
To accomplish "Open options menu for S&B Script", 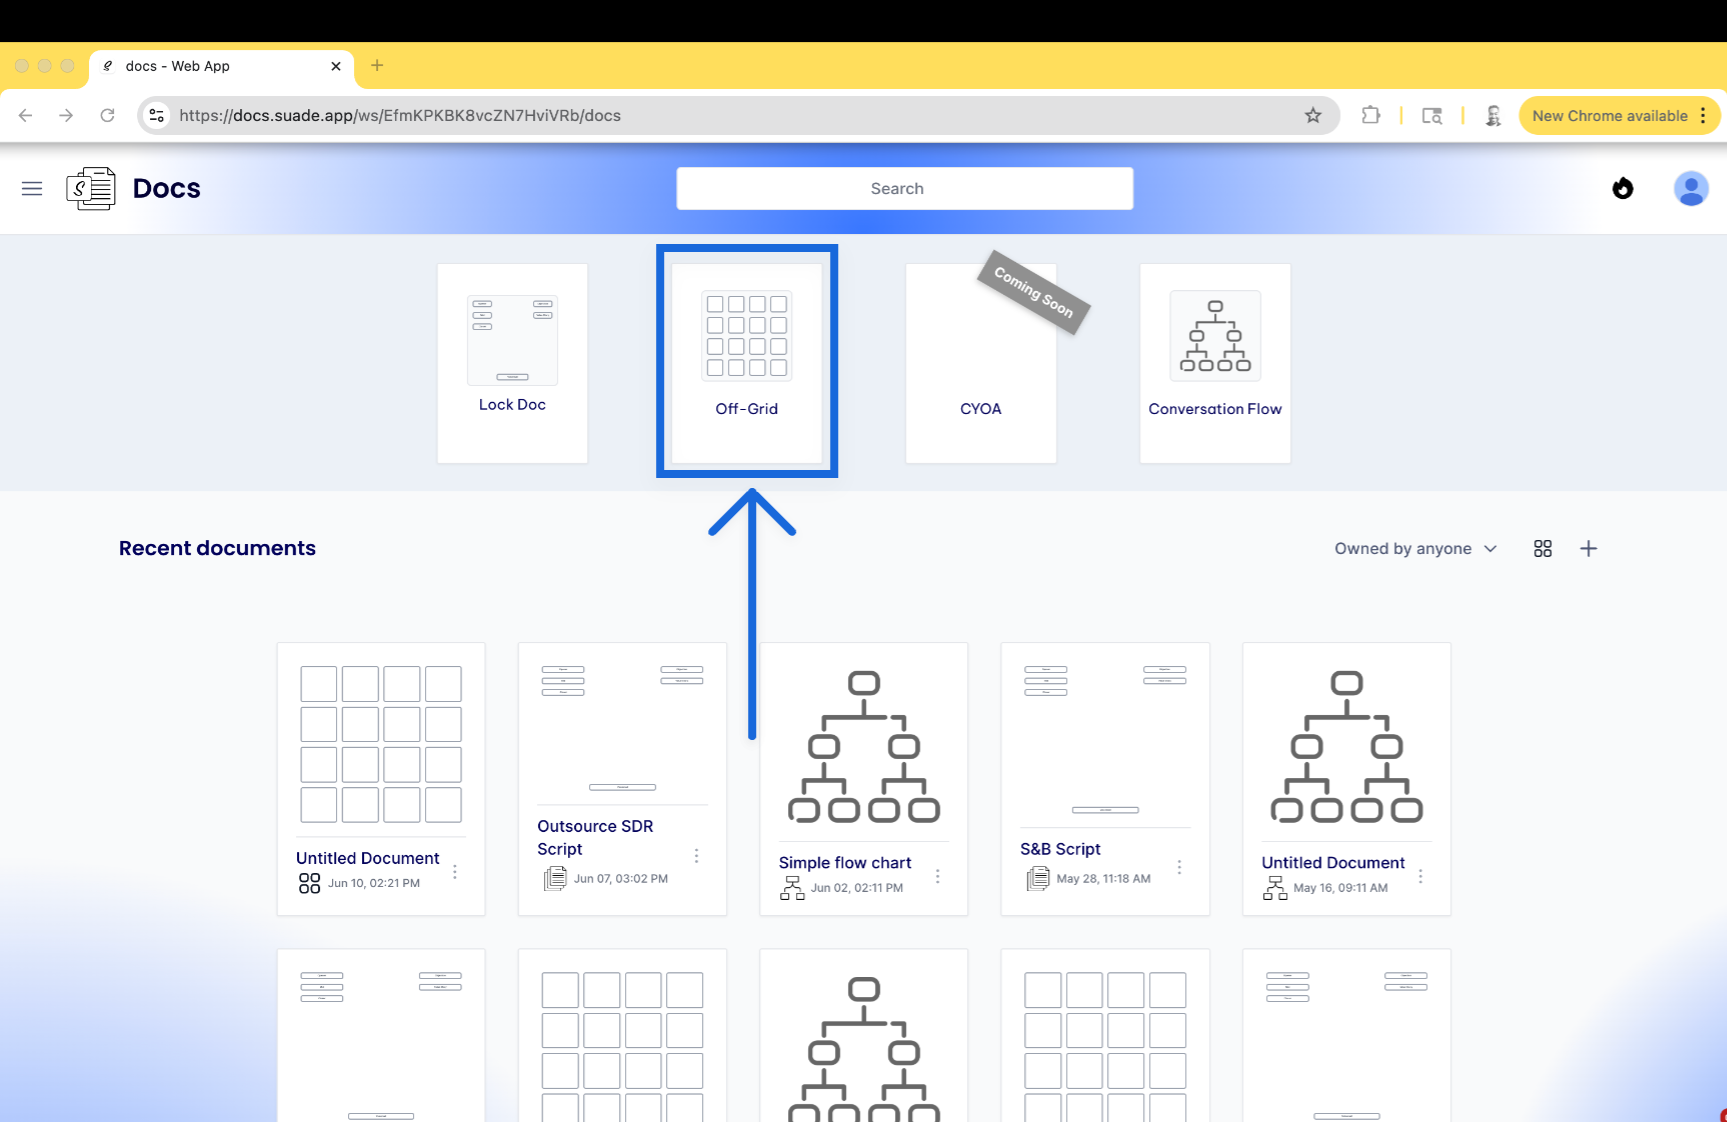I will [1179, 867].
